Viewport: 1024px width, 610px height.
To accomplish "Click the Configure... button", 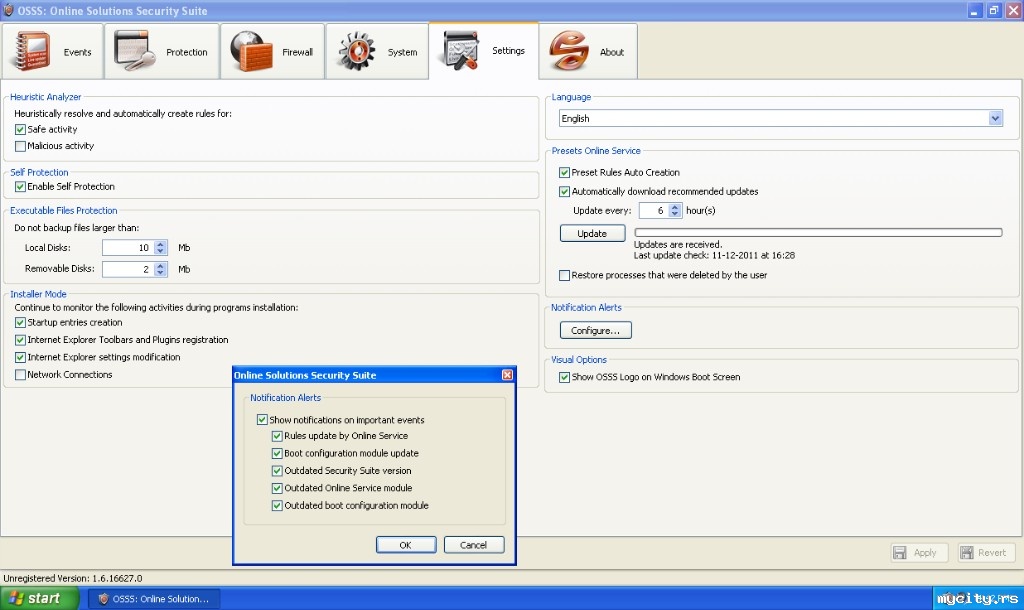I will 596,330.
